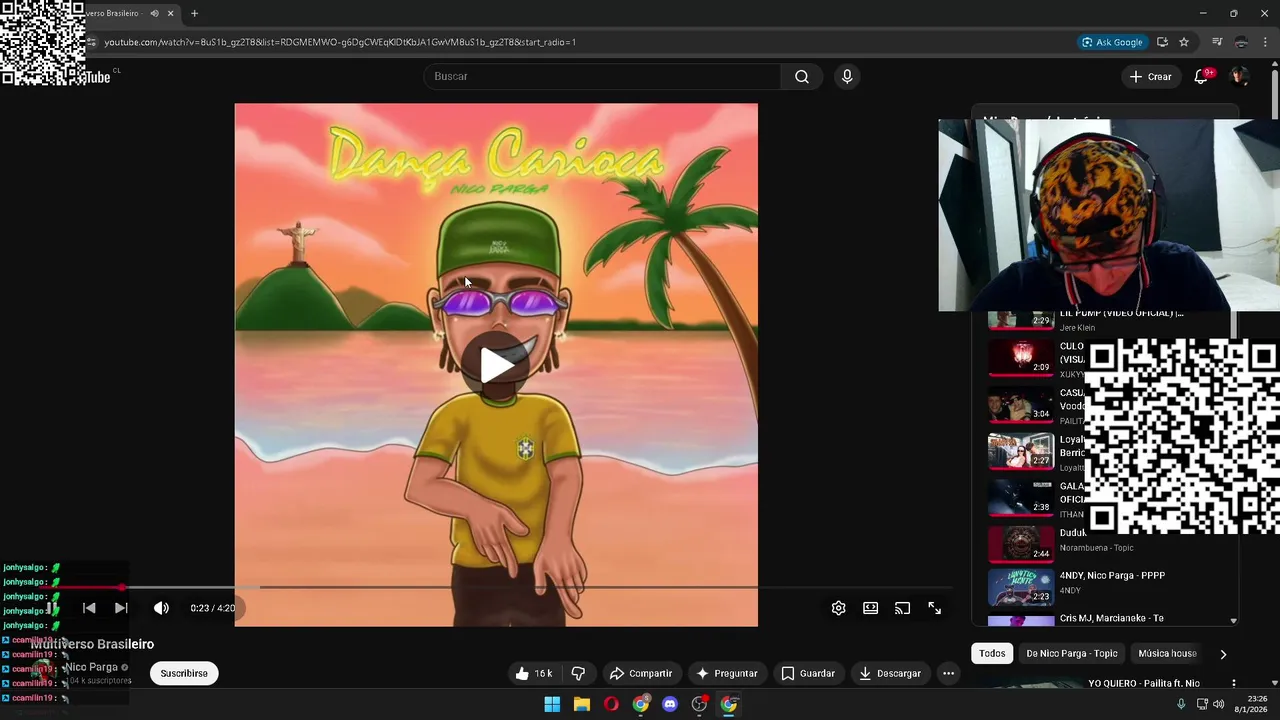Select the Todos filter chip
This screenshot has width=1280, height=720.
[992, 653]
